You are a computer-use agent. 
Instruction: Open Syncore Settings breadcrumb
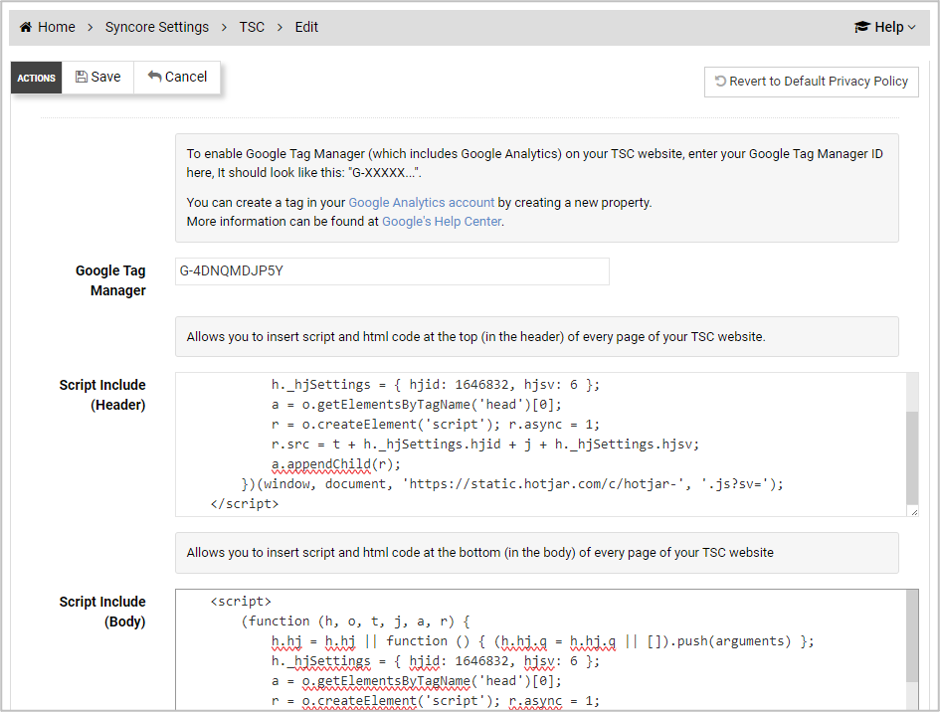coord(157,27)
